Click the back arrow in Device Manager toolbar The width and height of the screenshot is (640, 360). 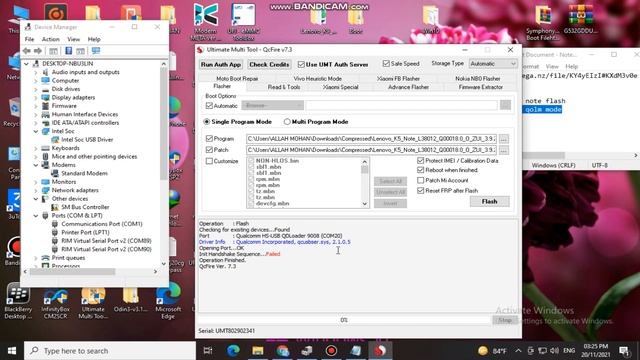pyautogui.click(x=27, y=51)
